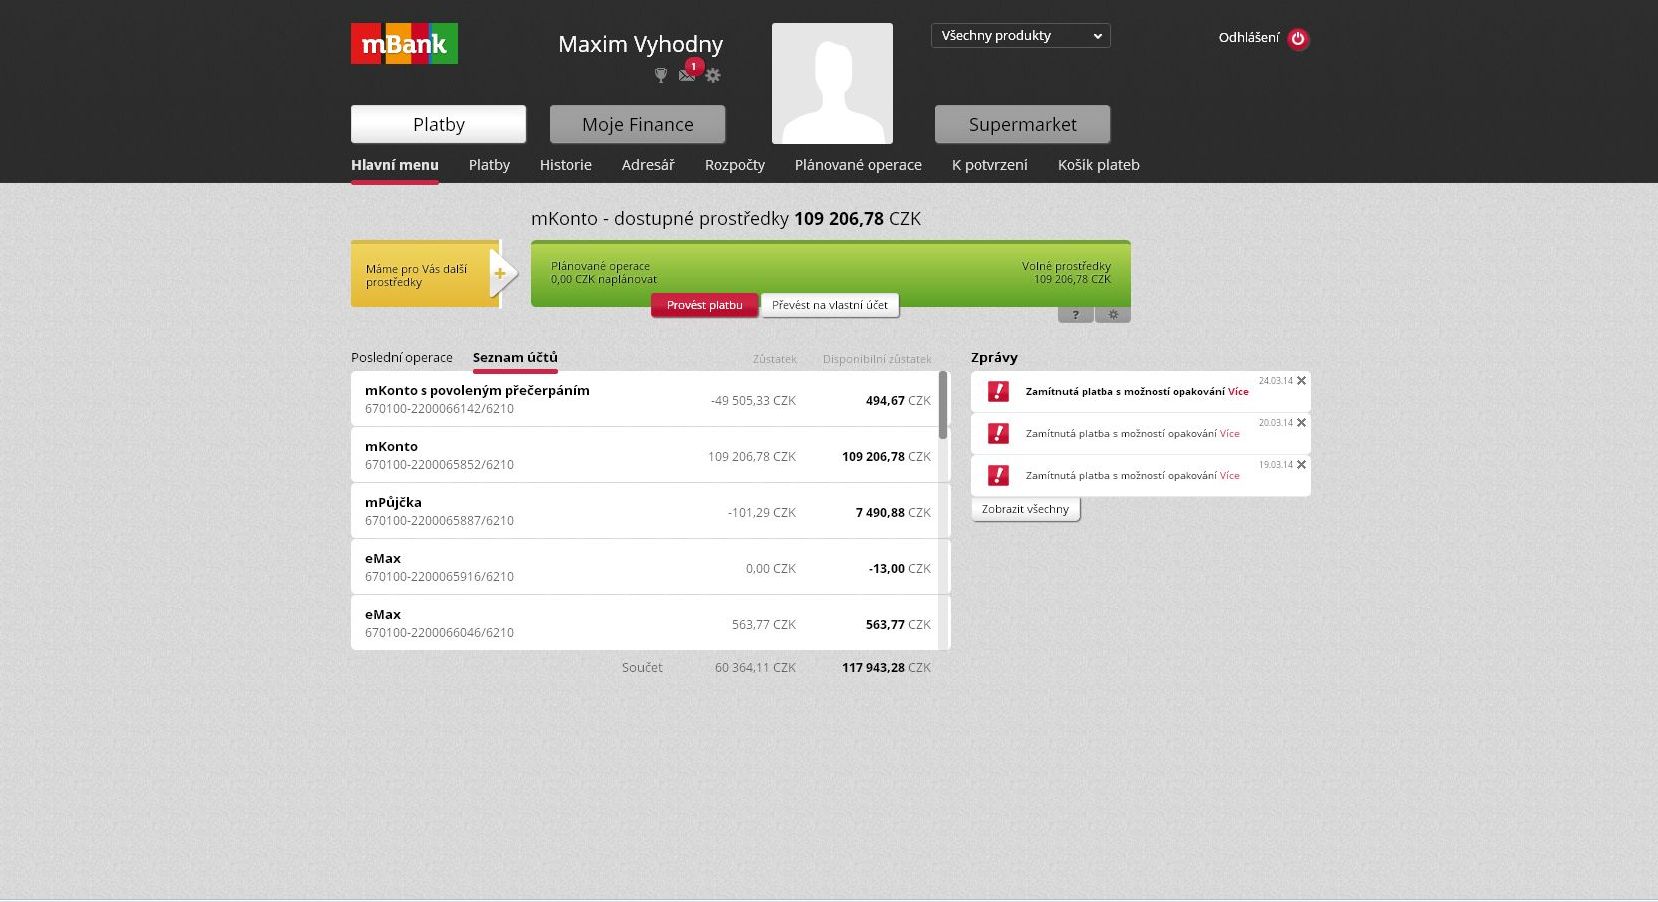Click the red logout power icon
1658x902 pixels.
[x=1298, y=39]
